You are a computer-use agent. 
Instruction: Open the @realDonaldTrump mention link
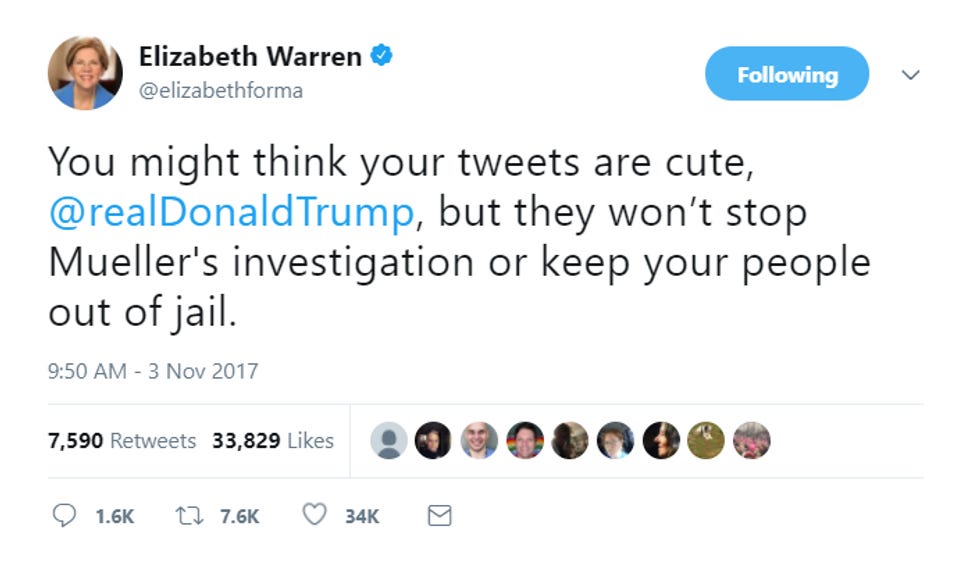232,212
